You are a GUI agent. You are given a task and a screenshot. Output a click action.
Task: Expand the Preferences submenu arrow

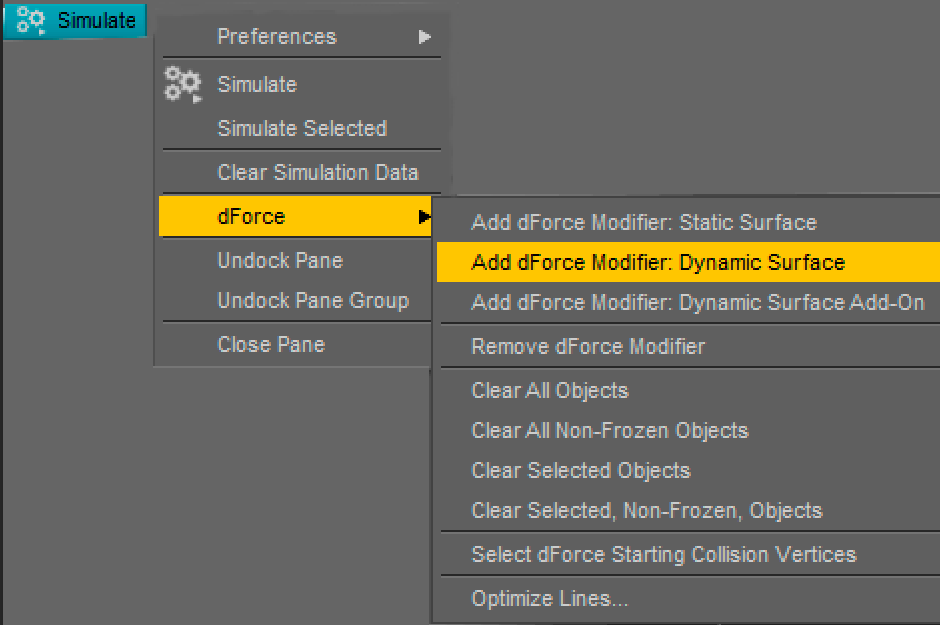[424, 37]
